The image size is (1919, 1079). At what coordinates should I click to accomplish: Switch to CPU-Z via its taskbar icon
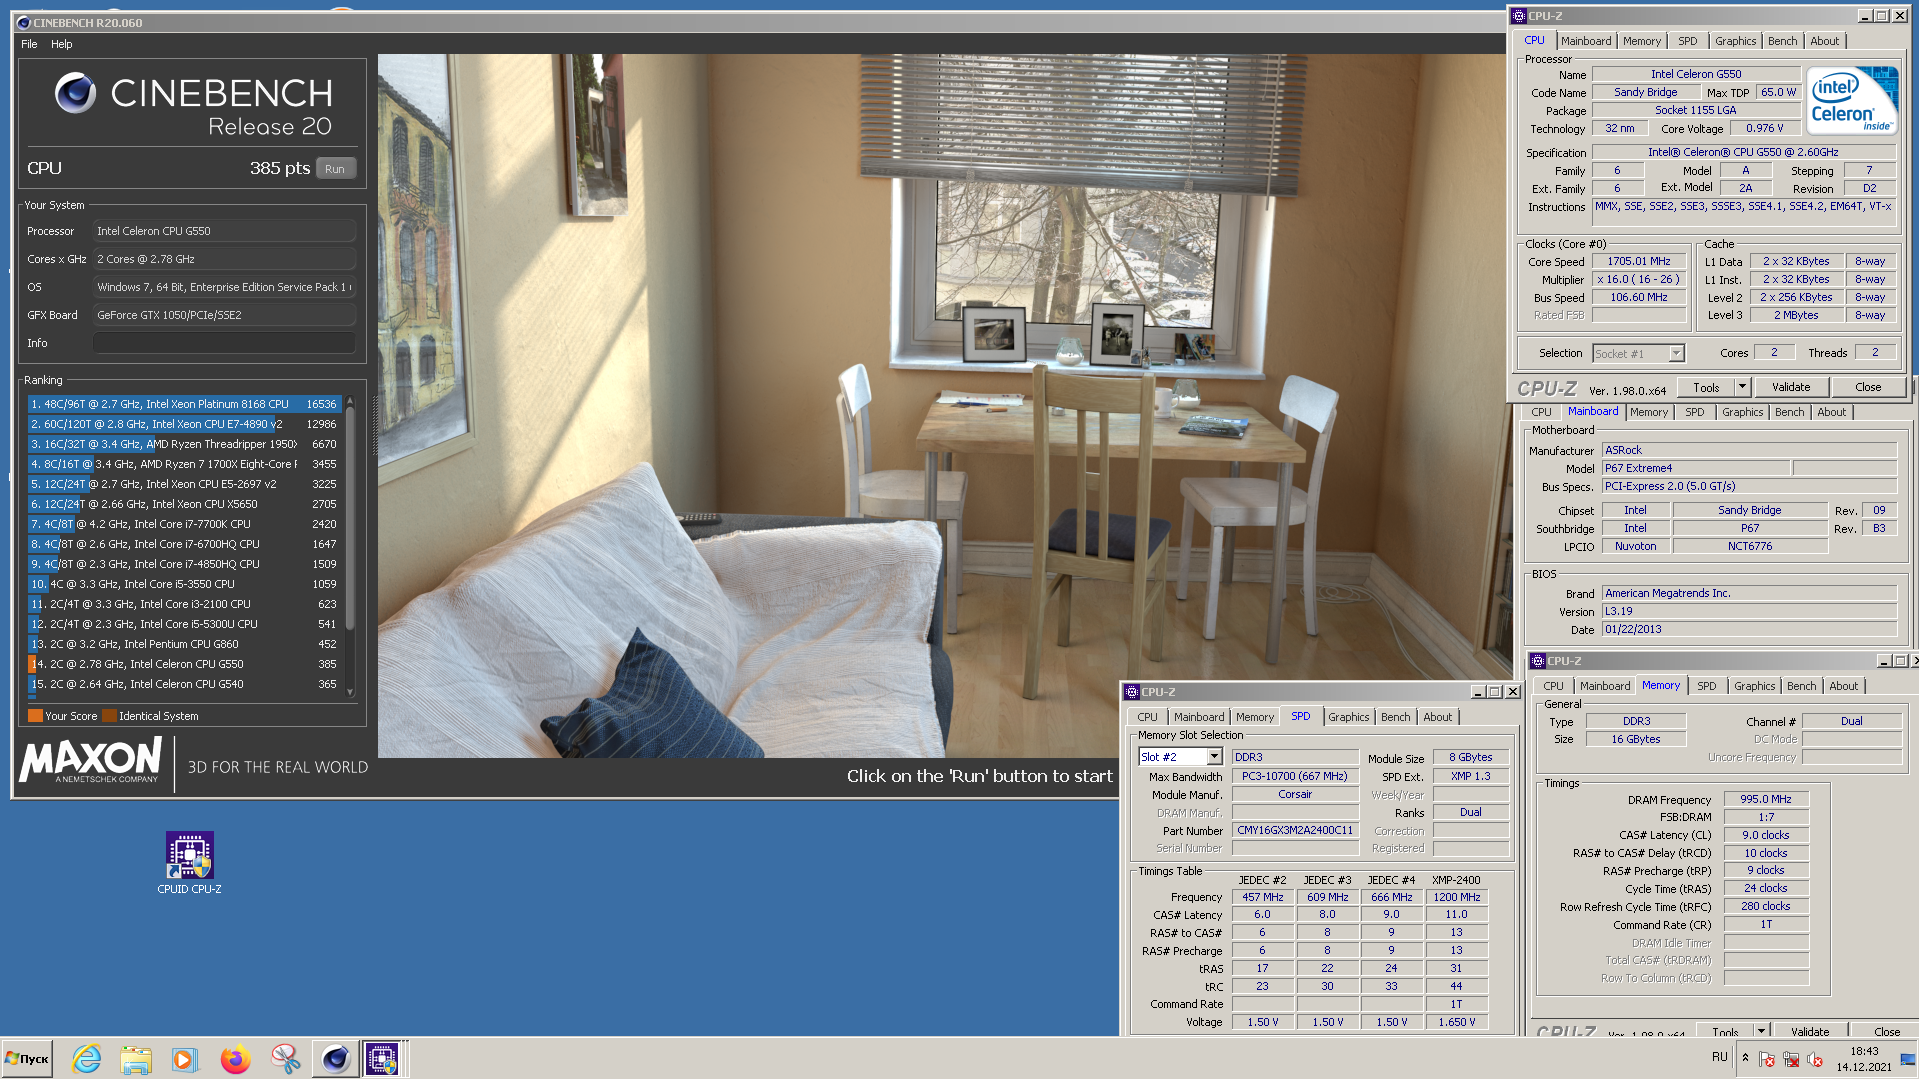[x=383, y=1058]
